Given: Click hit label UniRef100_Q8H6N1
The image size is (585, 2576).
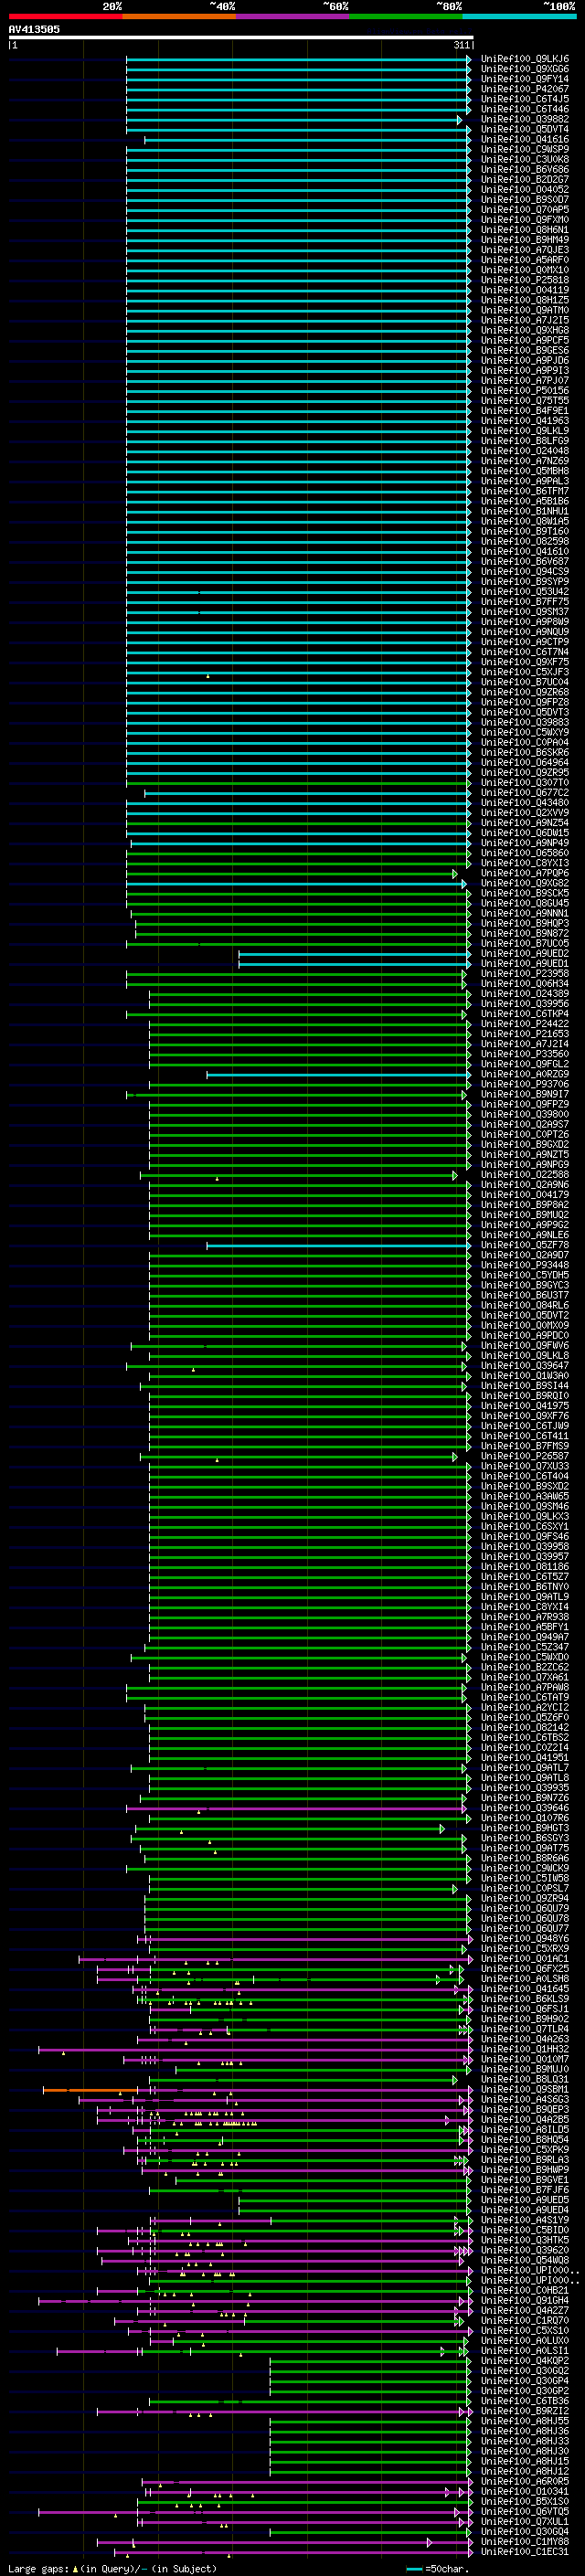Looking at the screenshot, I should [x=525, y=230].
